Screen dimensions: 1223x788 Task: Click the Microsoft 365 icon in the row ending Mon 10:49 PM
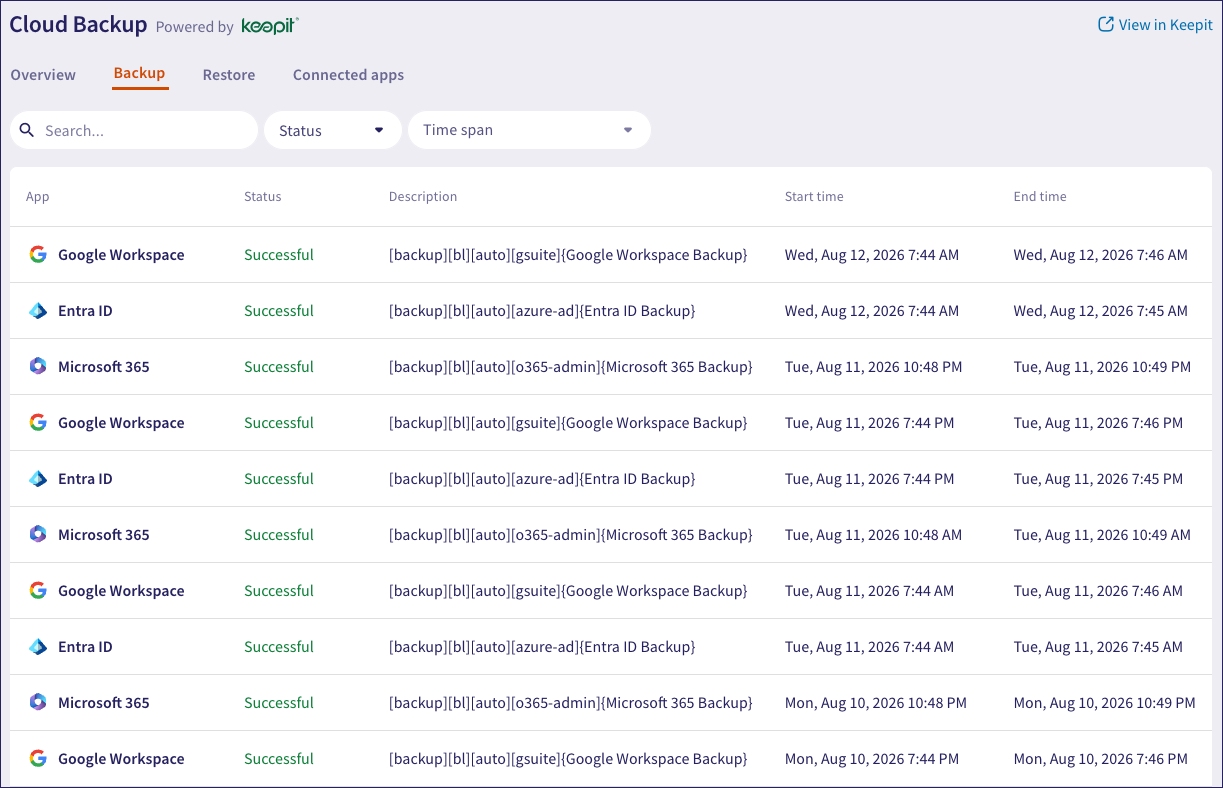38,703
